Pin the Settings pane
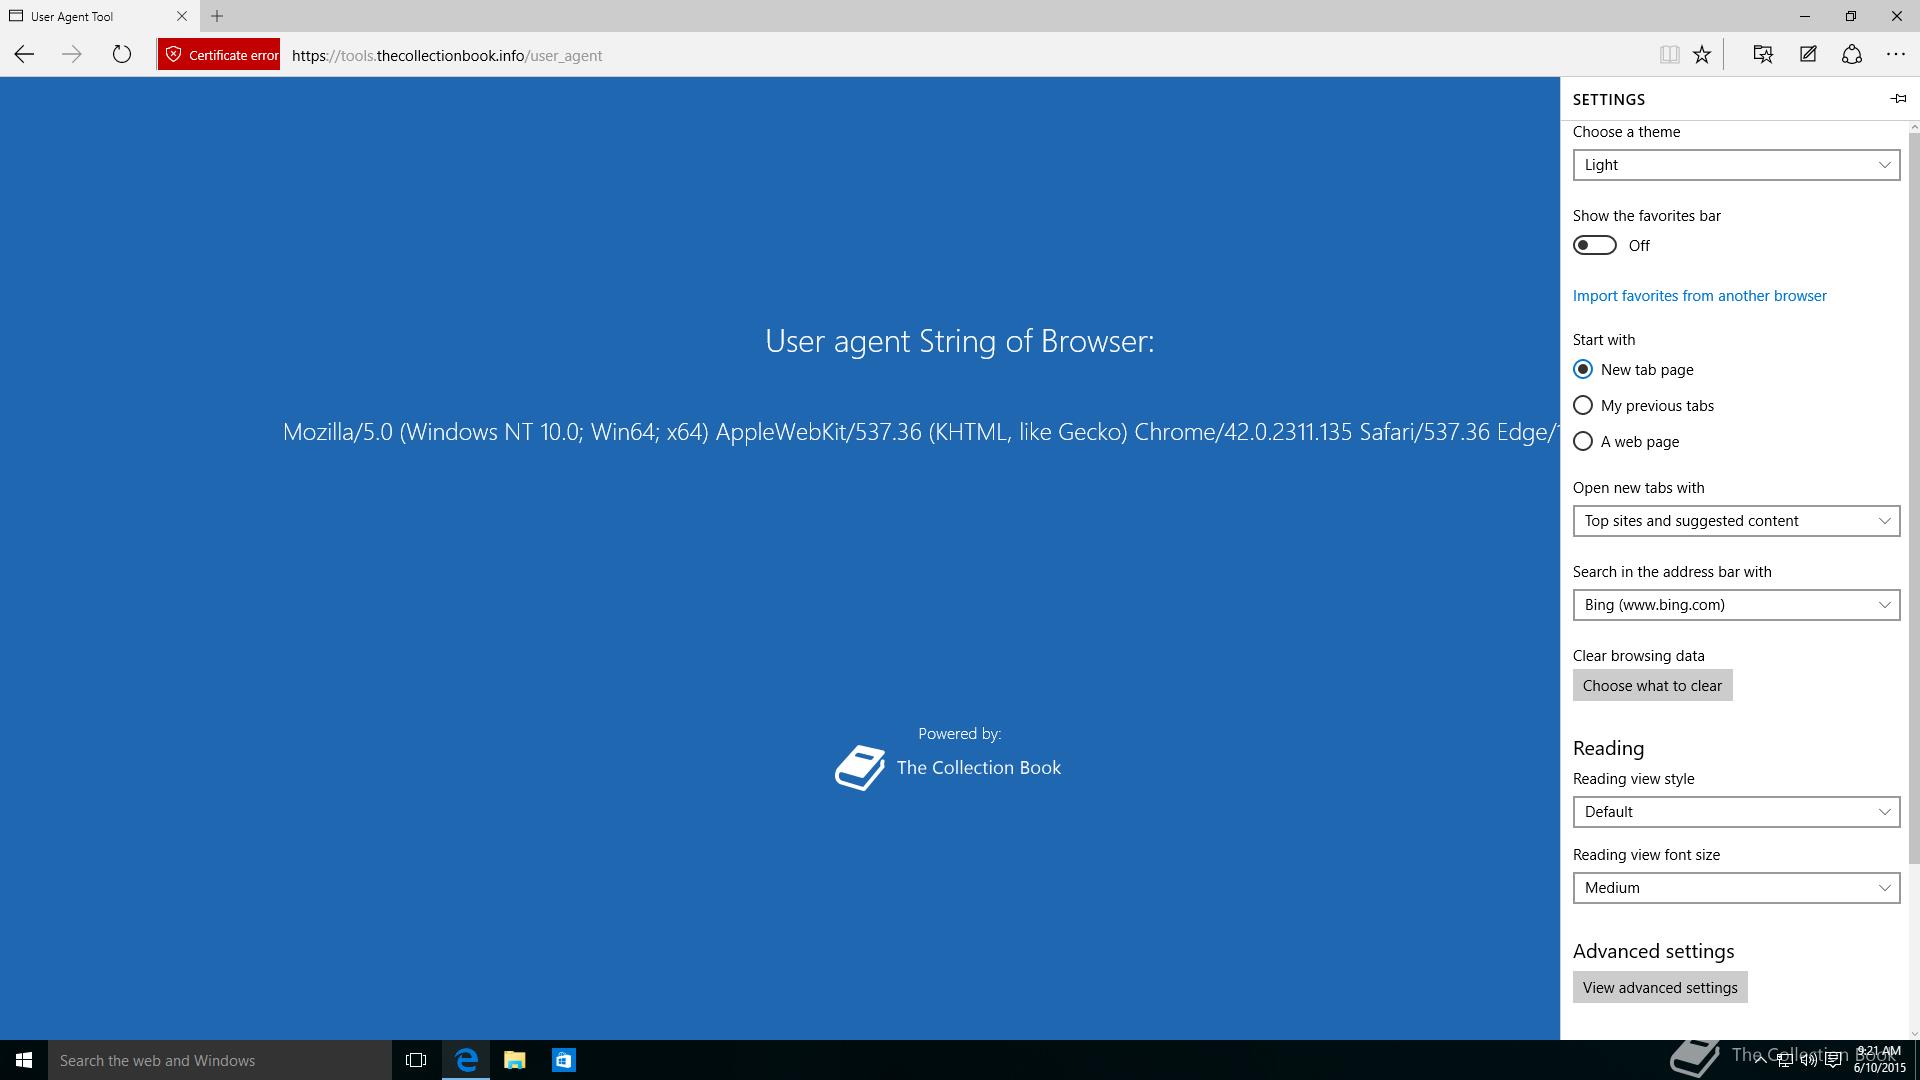This screenshot has width=1920, height=1080. pos(1898,98)
